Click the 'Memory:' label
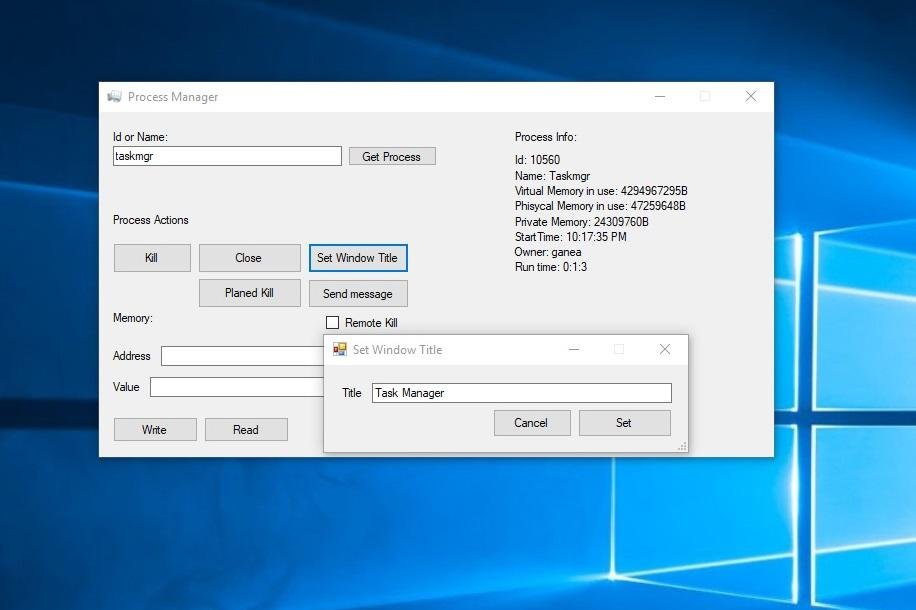Screen dimensions: 916x610 pyautogui.click(x=133, y=318)
